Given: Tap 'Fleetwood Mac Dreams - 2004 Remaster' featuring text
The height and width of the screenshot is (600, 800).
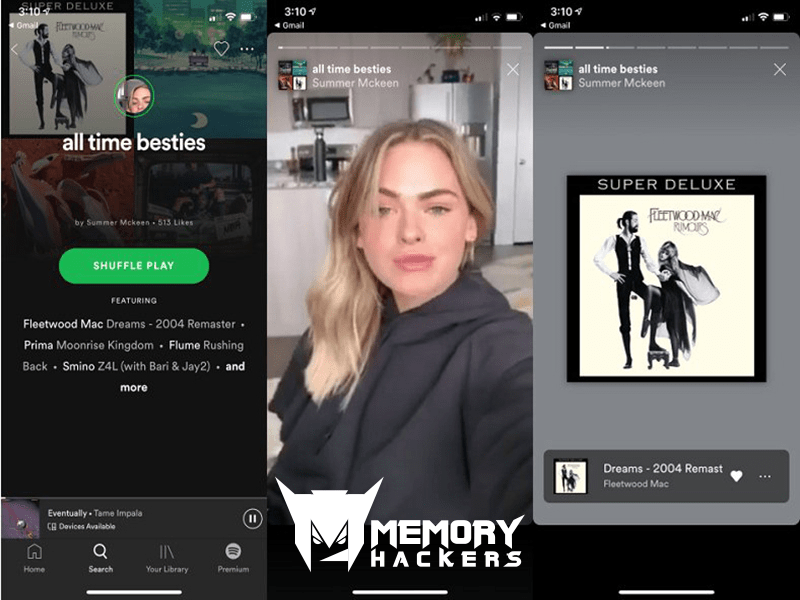Looking at the screenshot, I should pyautogui.click(x=129, y=324).
